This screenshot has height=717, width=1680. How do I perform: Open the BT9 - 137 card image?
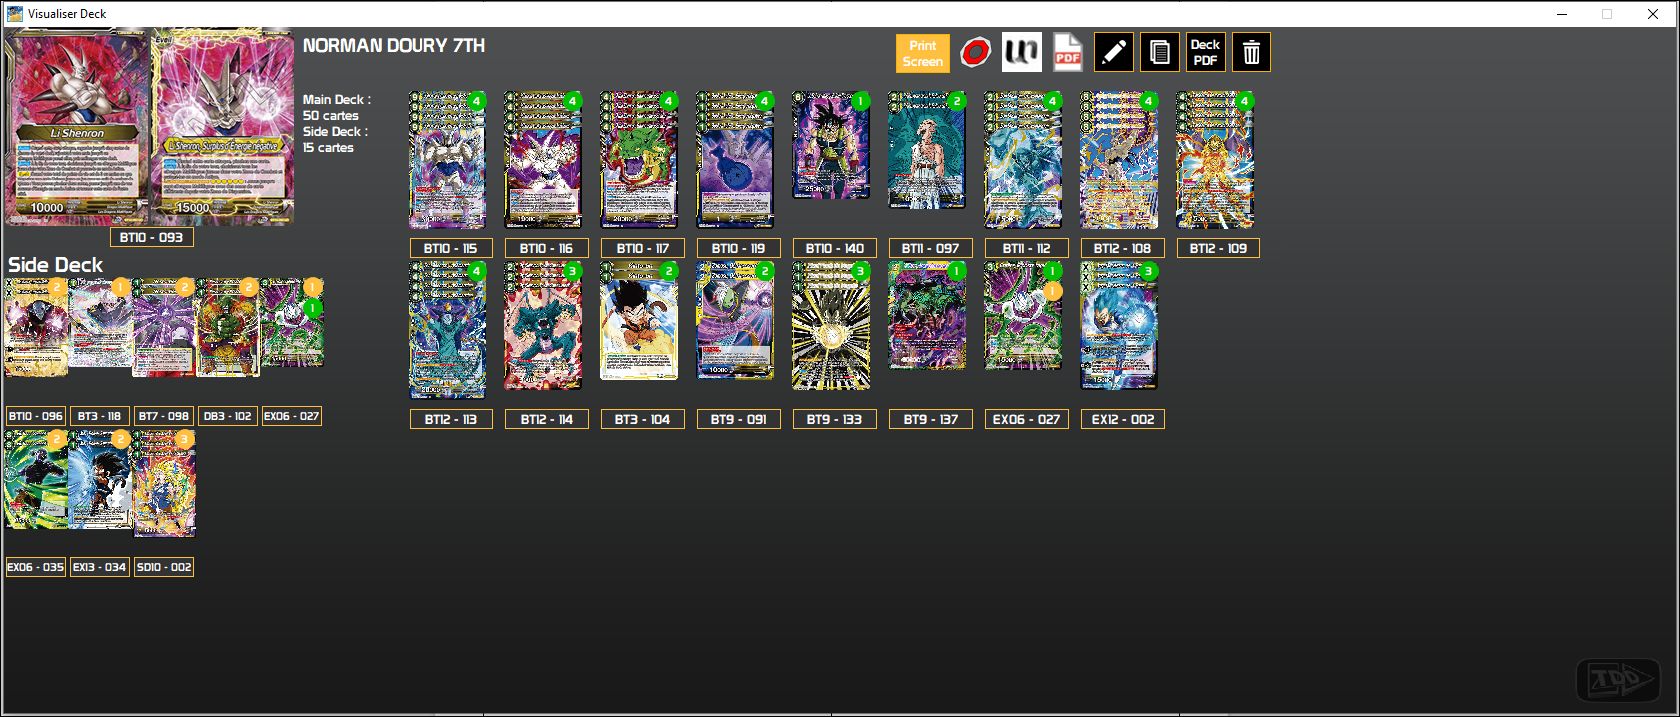click(x=927, y=315)
